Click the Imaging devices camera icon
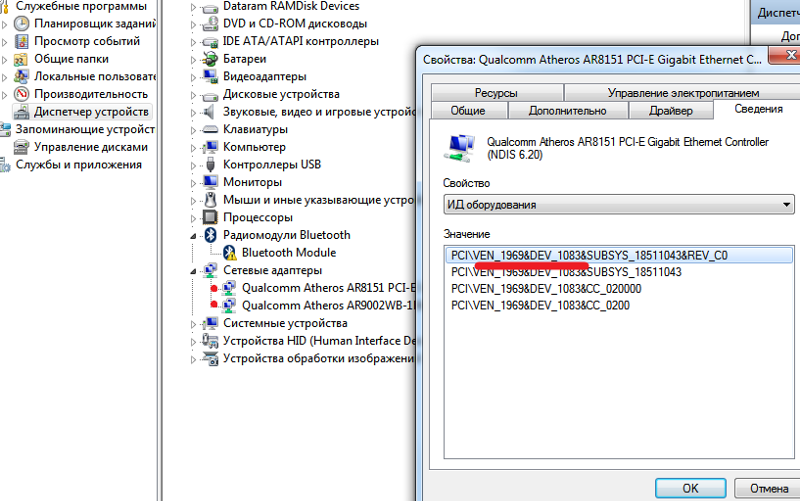 (x=210, y=358)
